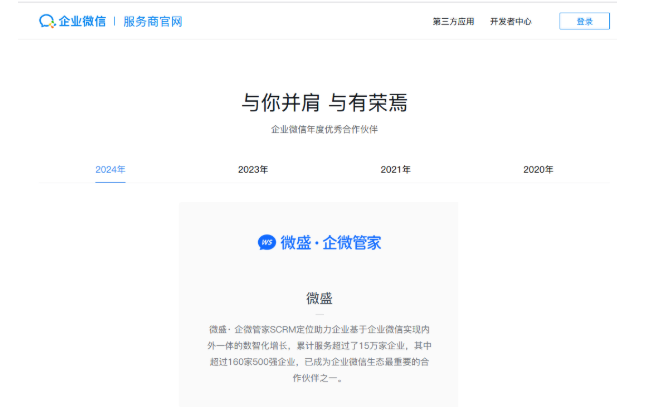Click the heading 与你并肩 与有荣焉
The height and width of the screenshot is (407, 653).
[324, 102]
